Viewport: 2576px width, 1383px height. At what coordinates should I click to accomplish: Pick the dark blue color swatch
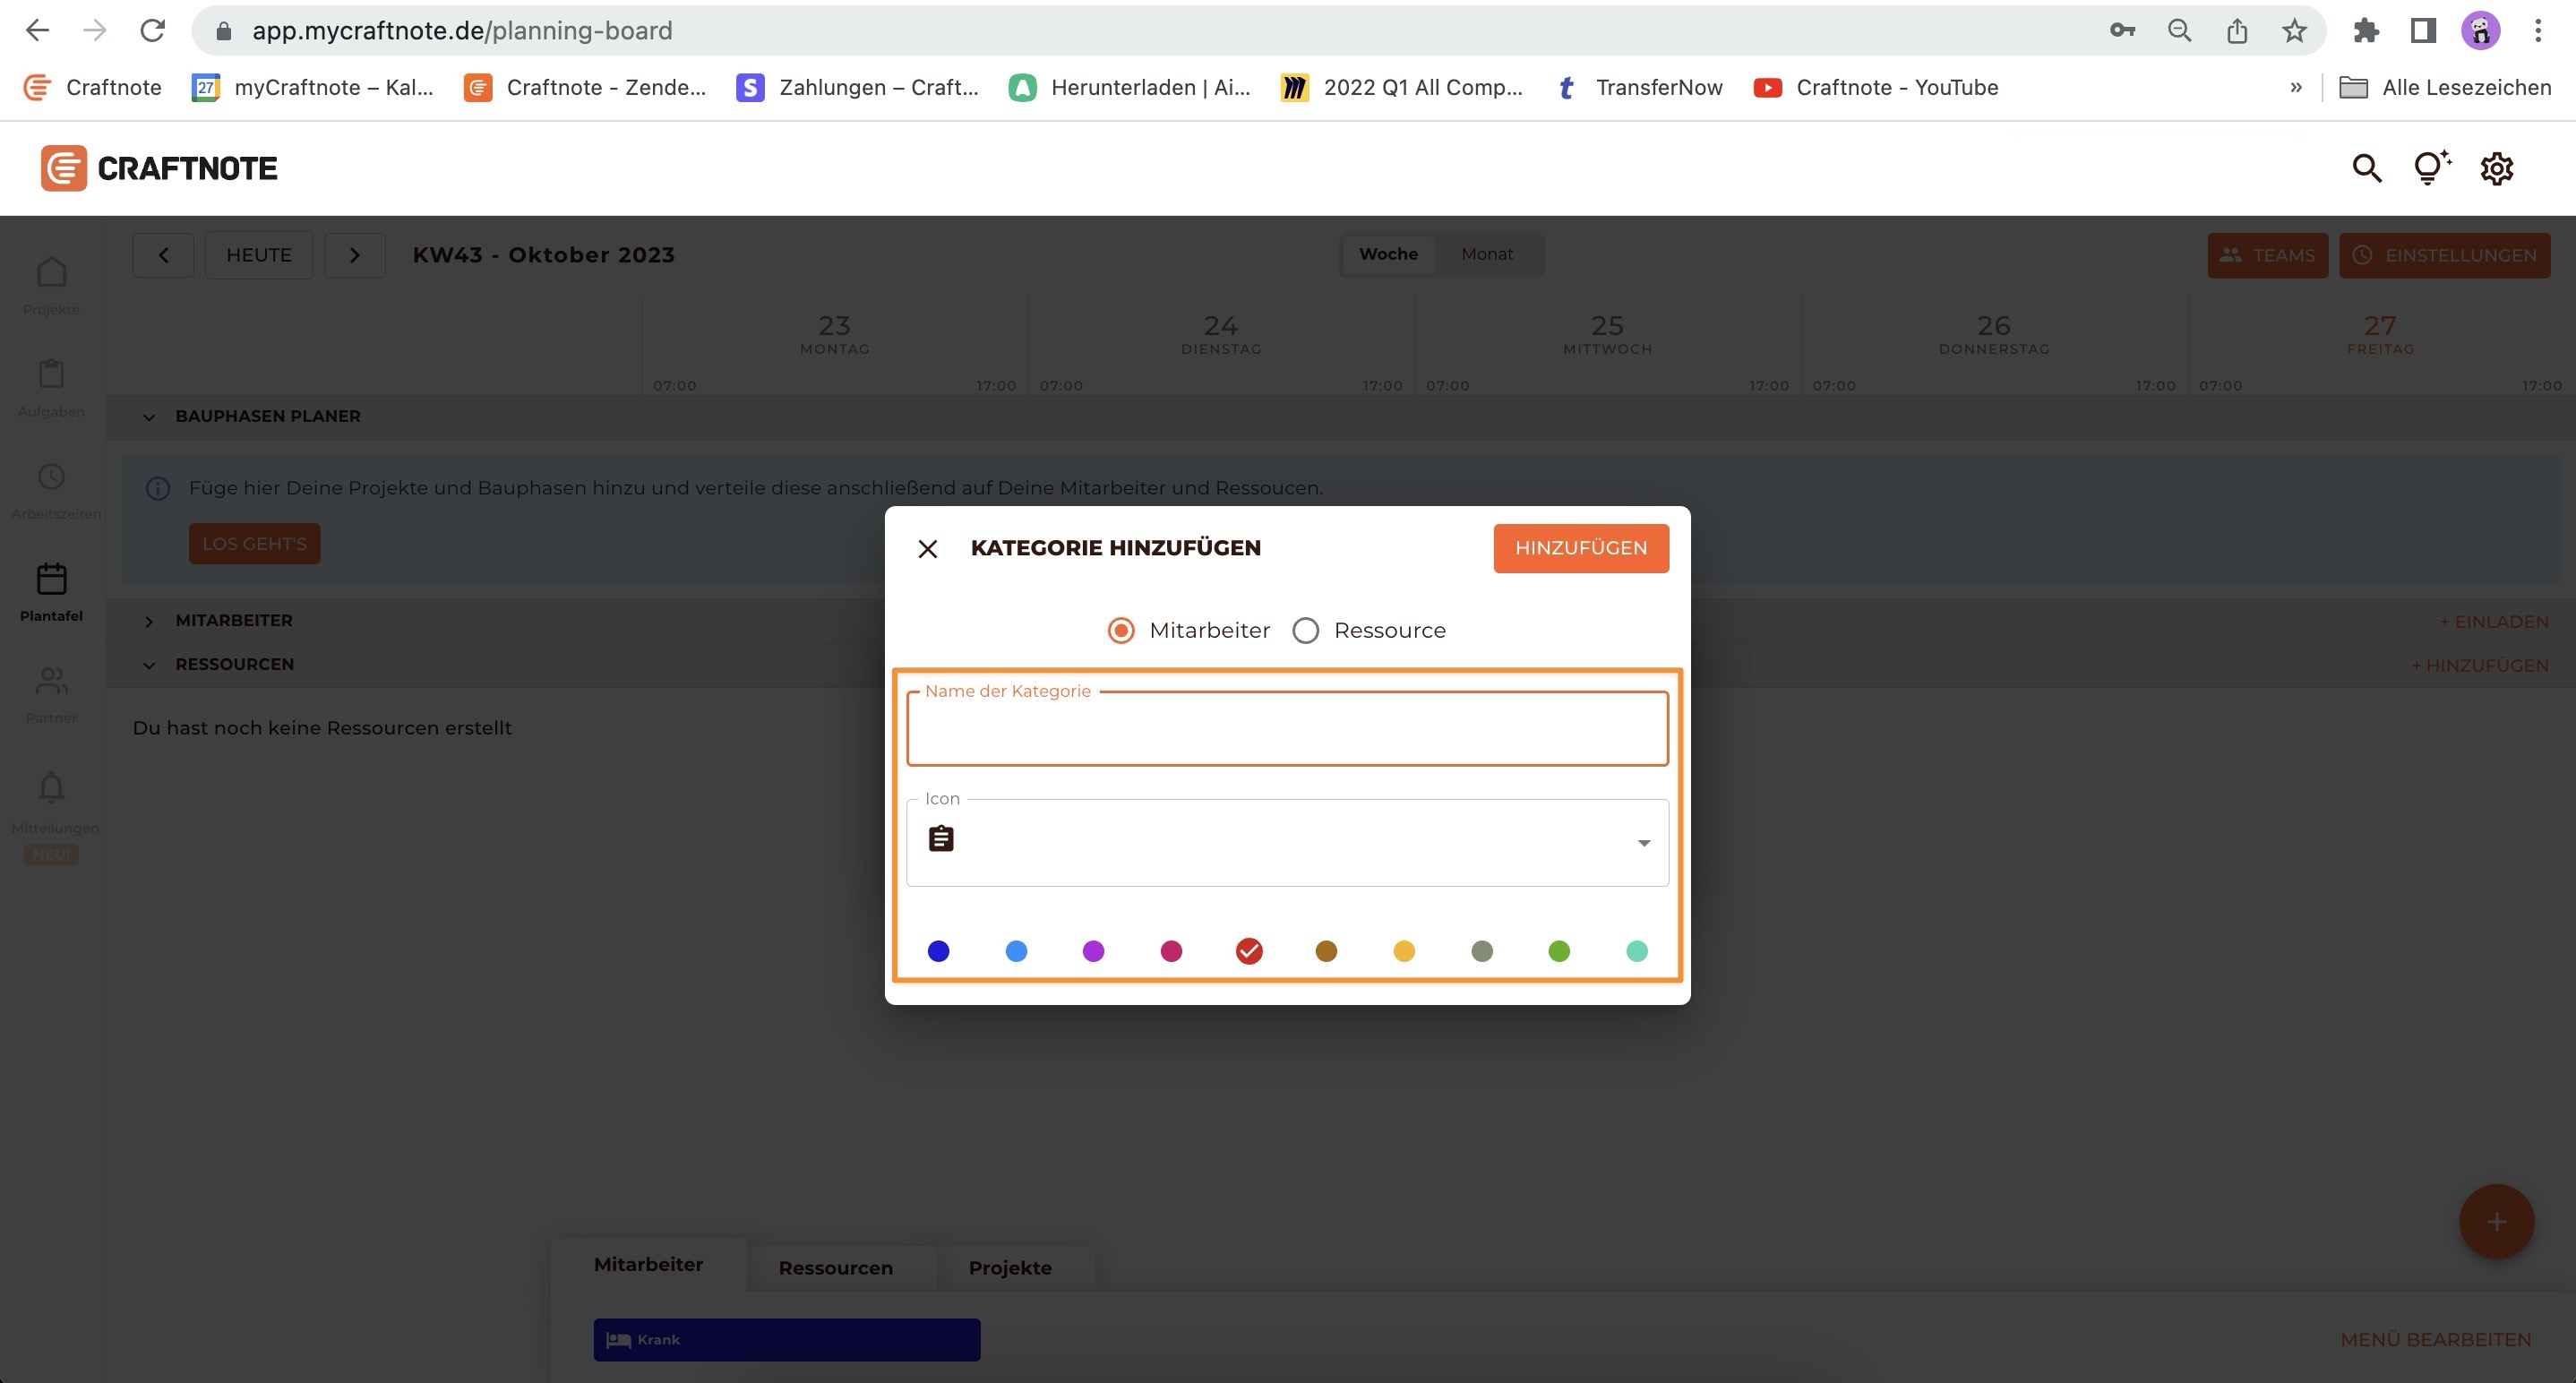938,951
